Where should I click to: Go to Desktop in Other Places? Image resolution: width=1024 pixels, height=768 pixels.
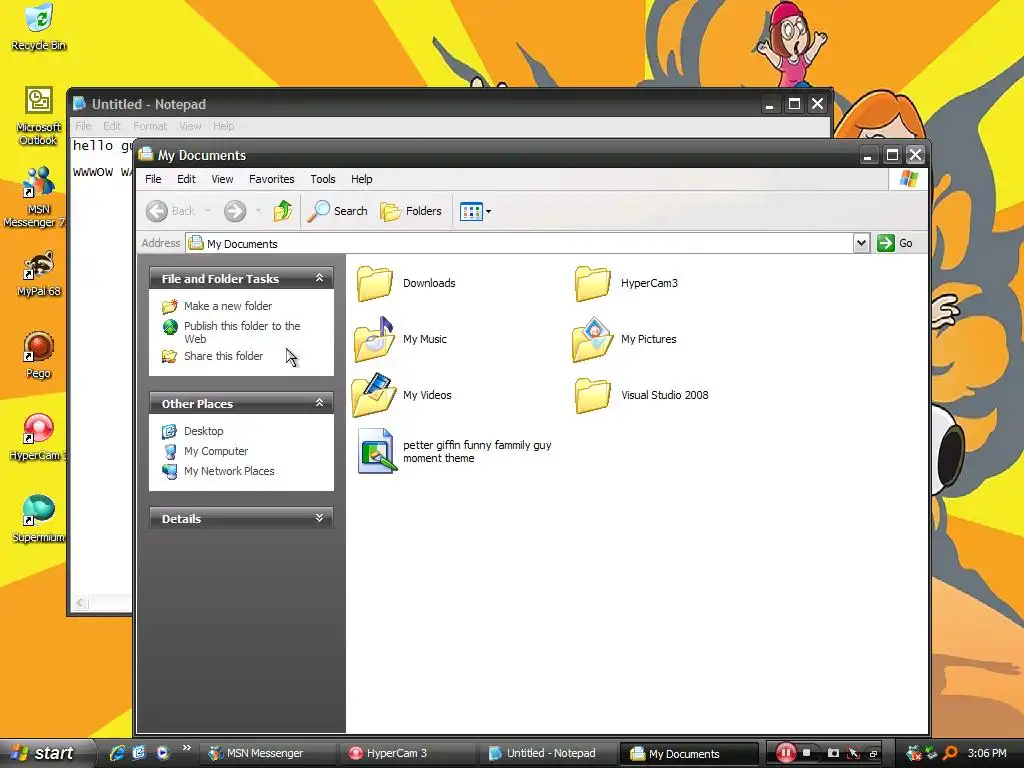[204, 431]
